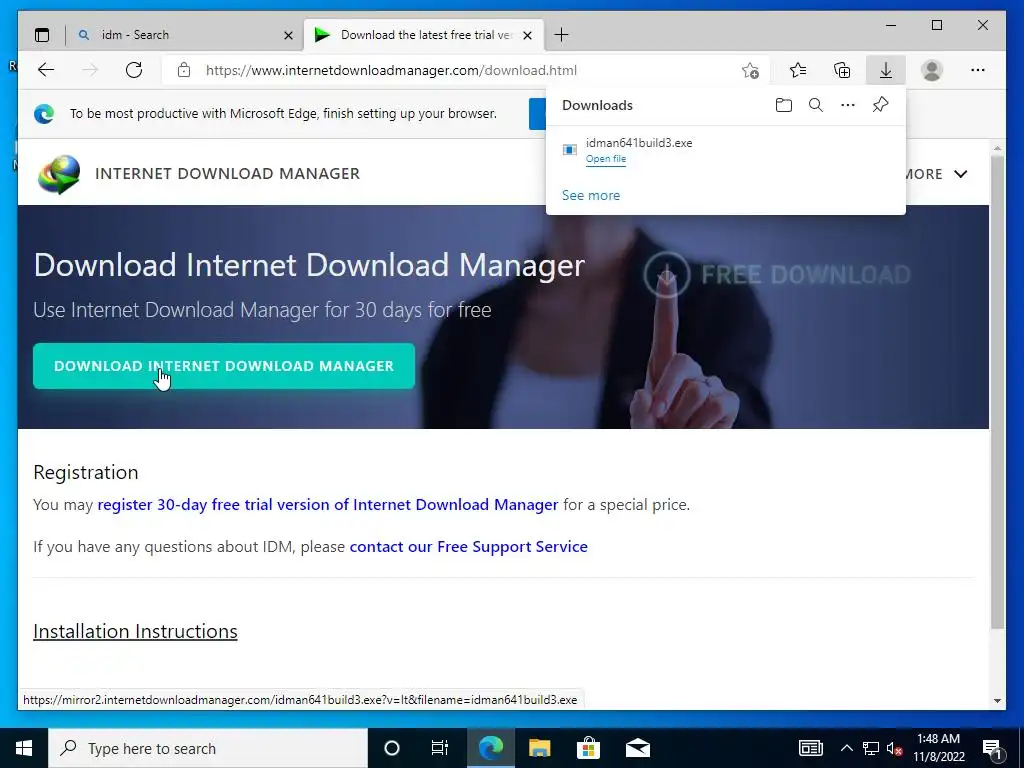
Task: Click the address bar URL
Action: 391,71
